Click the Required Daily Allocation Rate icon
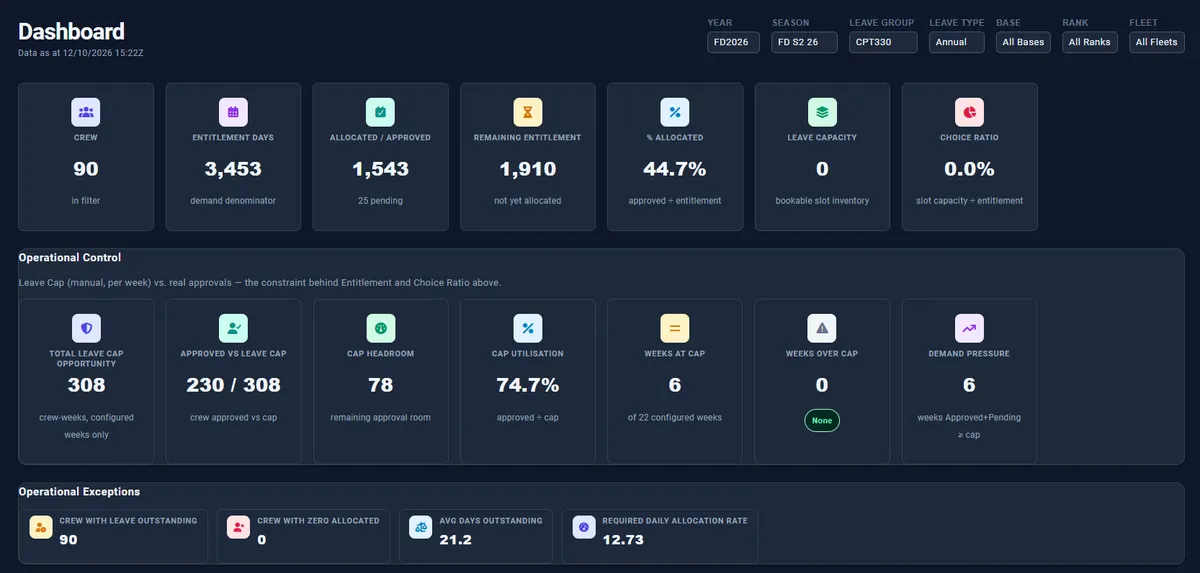The height and width of the screenshot is (573, 1200). pyautogui.click(x=584, y=527)
